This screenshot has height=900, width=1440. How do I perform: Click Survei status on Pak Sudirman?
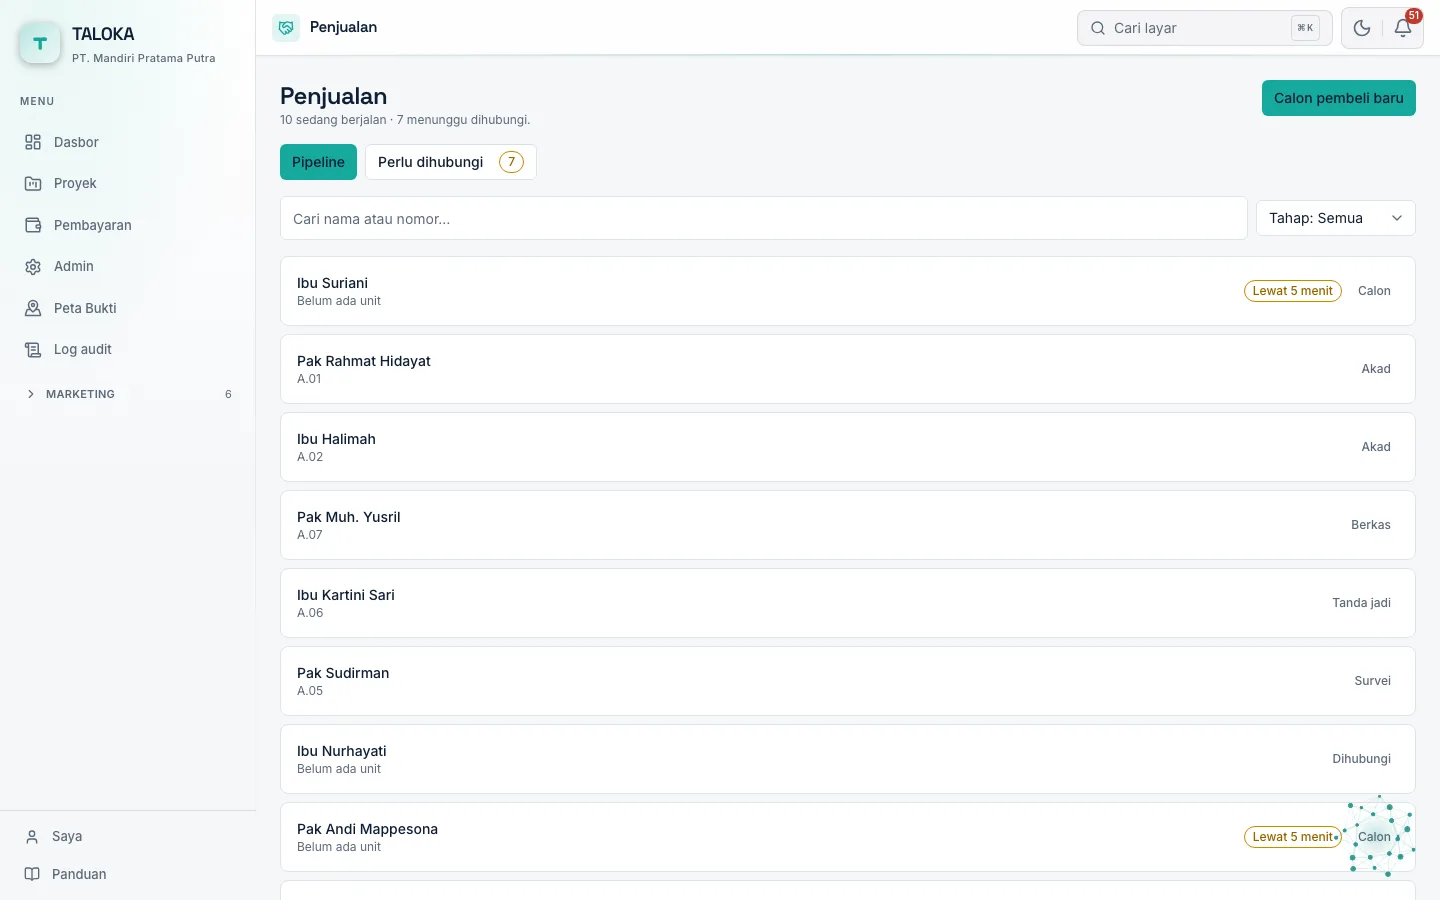pos(1373,681)
